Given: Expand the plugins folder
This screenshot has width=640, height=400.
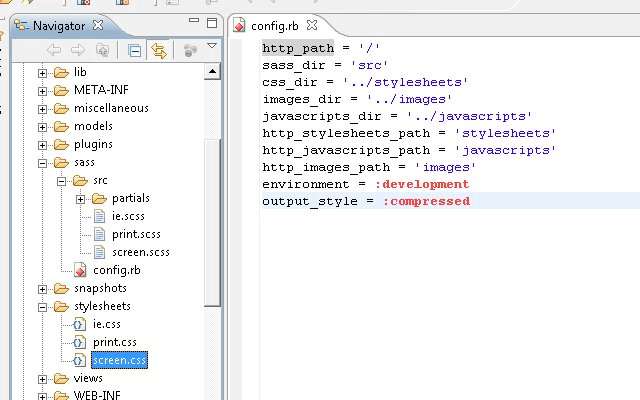Looking at the screenshot, I should tap(42, 145).
